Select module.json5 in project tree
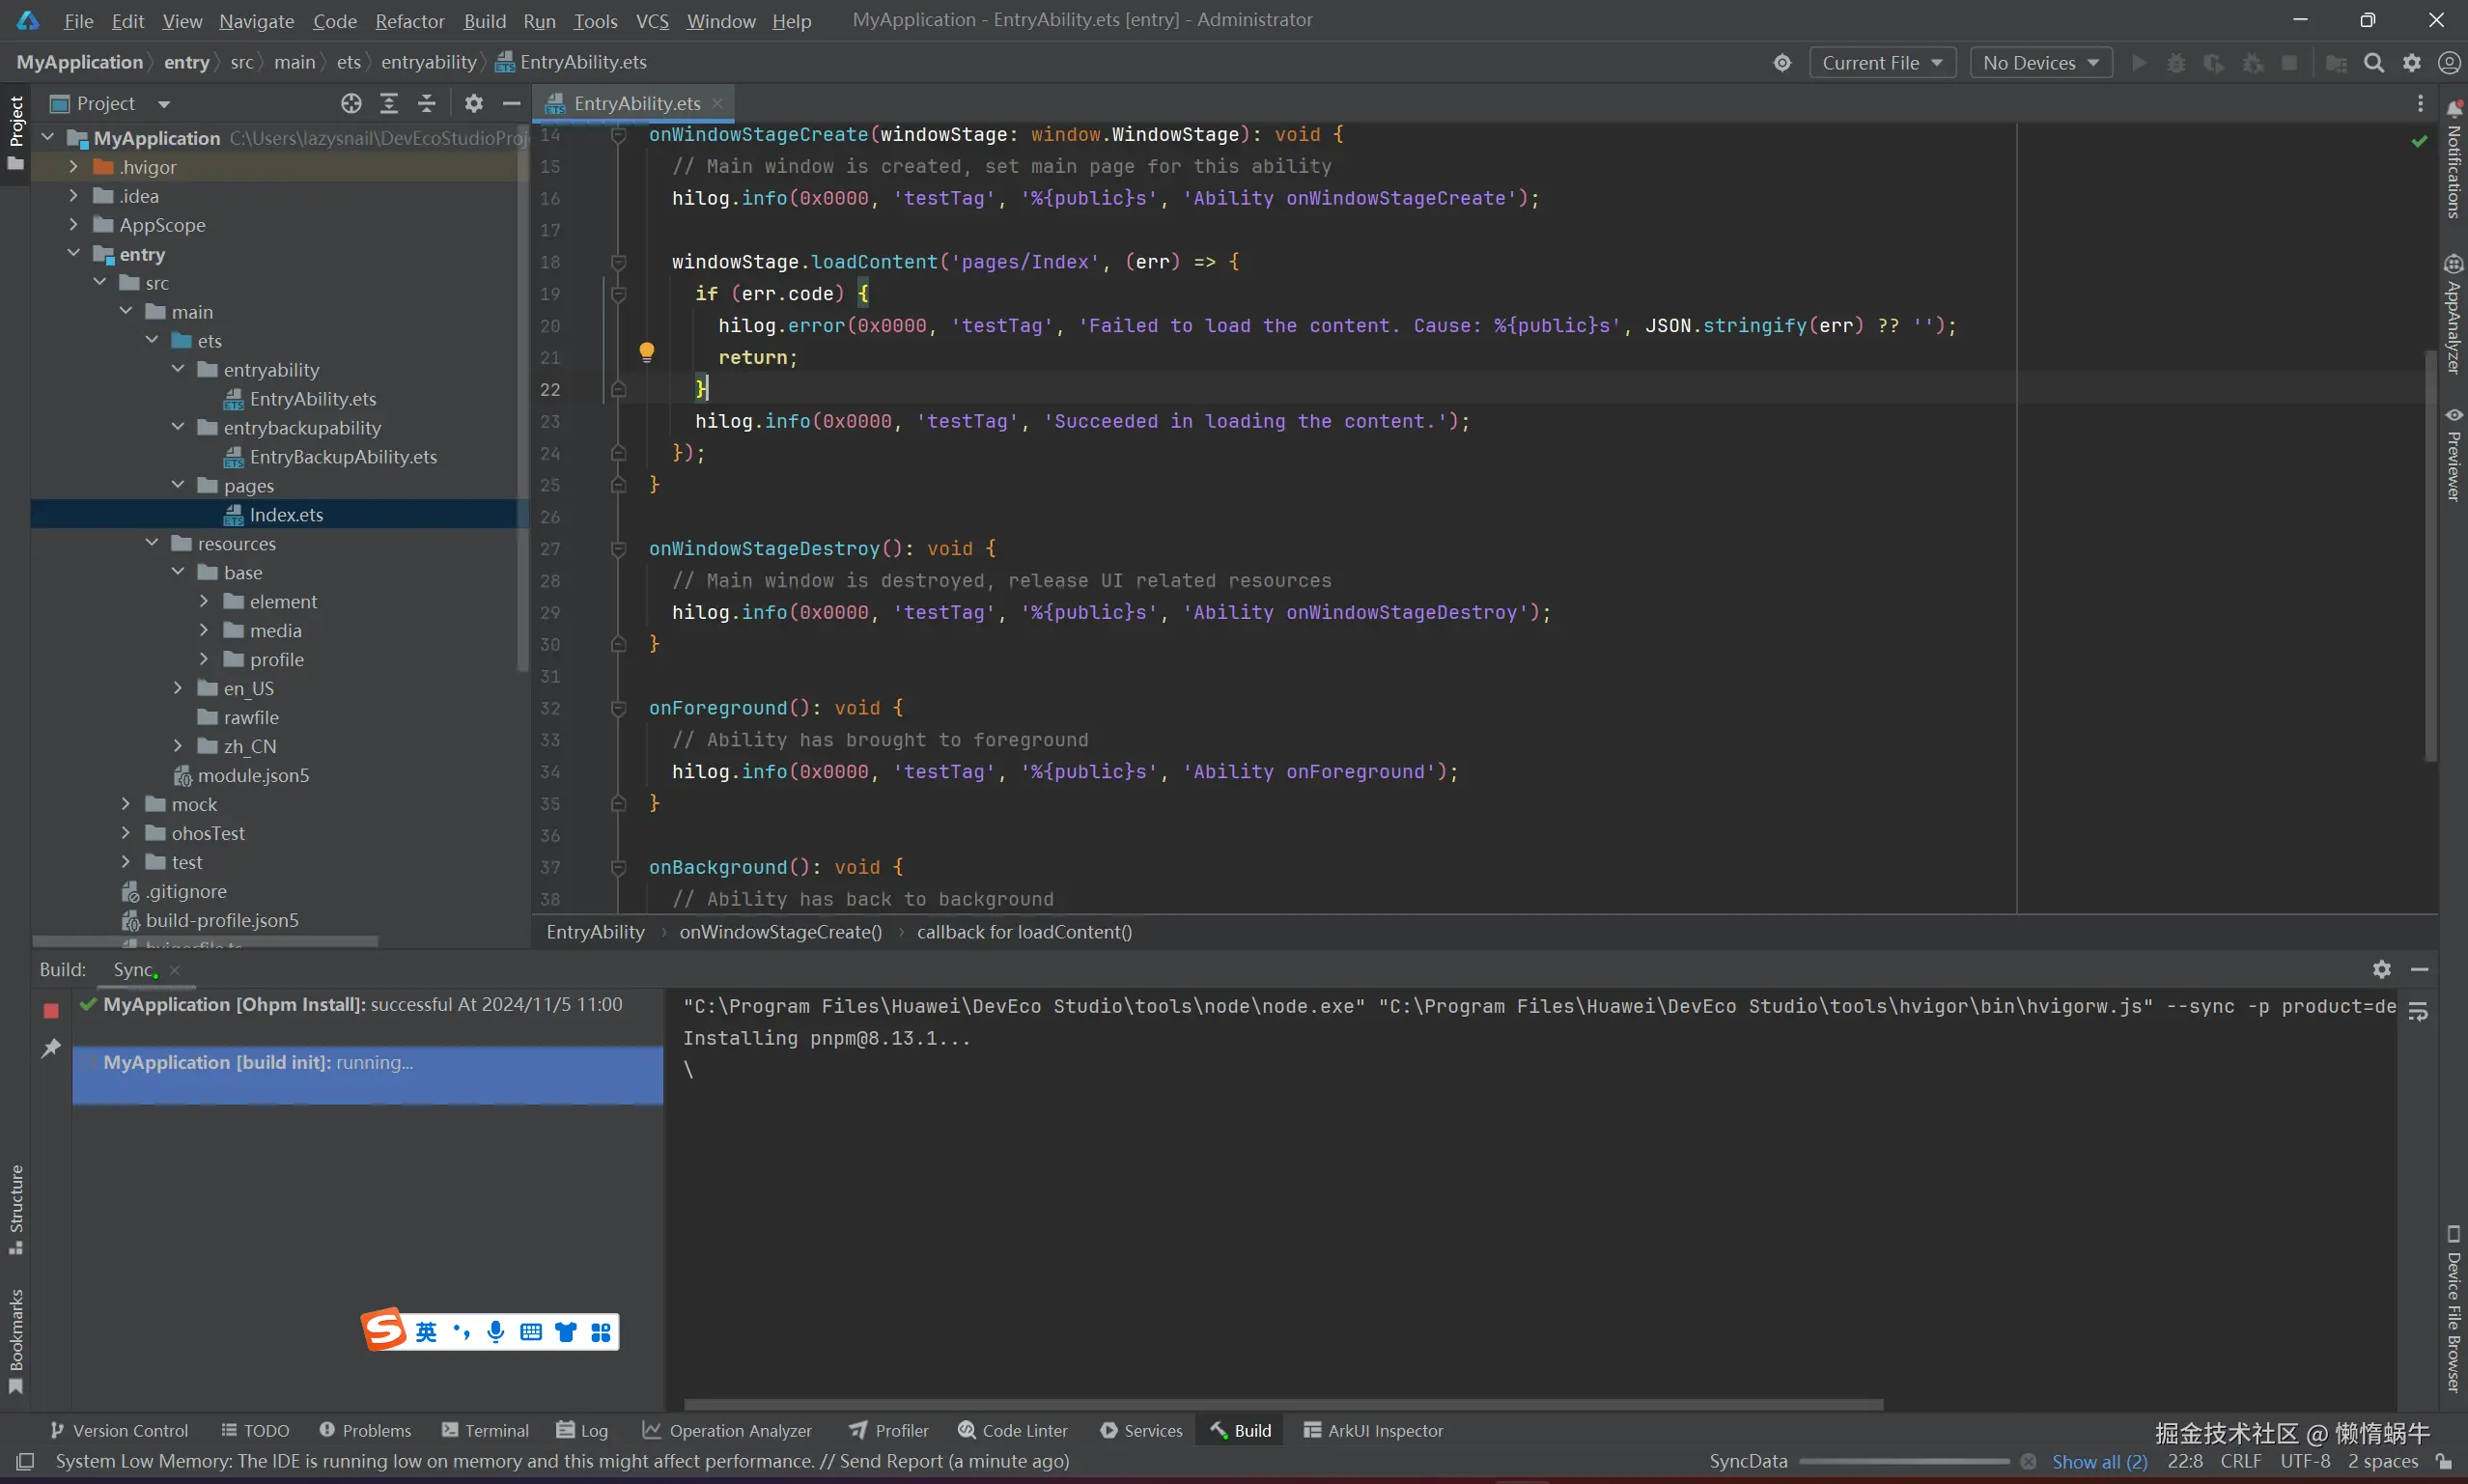The height and width of the screenshot is (1484, 2468). (253, 775)
